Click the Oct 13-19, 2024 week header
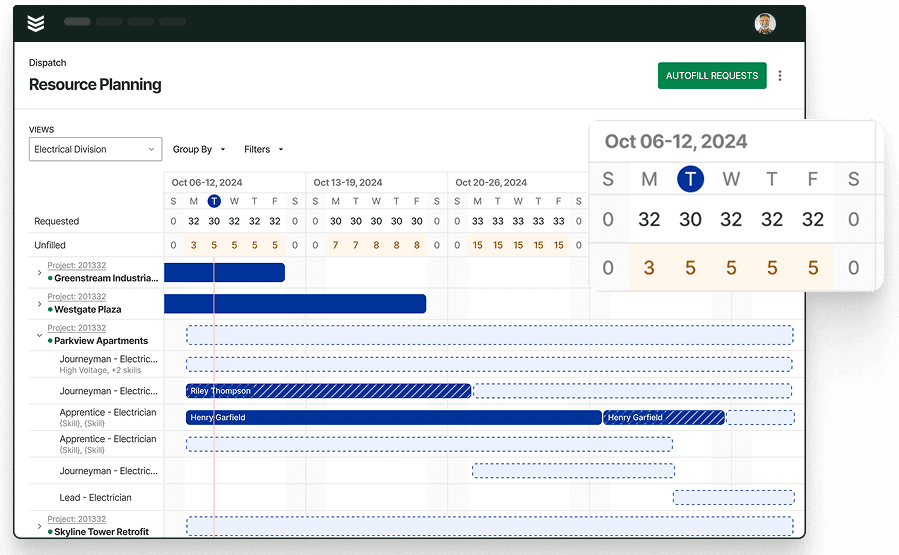The width and height of the screenshot is (899, 555). (x=348, y=182)
